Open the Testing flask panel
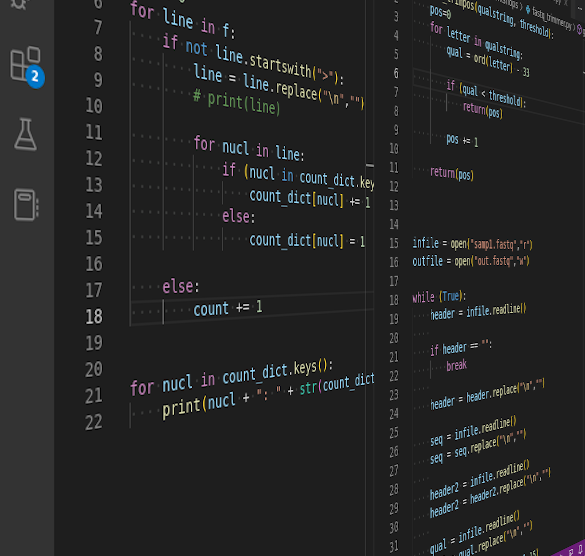Image resolution: width=585 pixels, height=556 pixels. click(x=25, y=135)
